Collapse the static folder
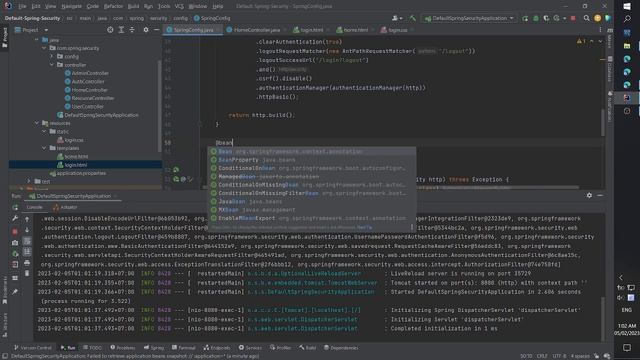Viewport: 640px width, 360px height. pos(44,131)
